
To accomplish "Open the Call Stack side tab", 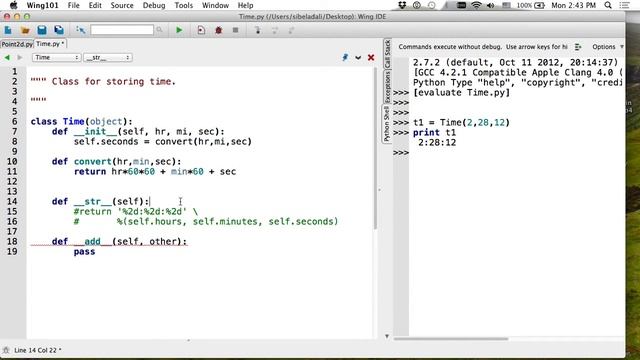I will [387, 54].
